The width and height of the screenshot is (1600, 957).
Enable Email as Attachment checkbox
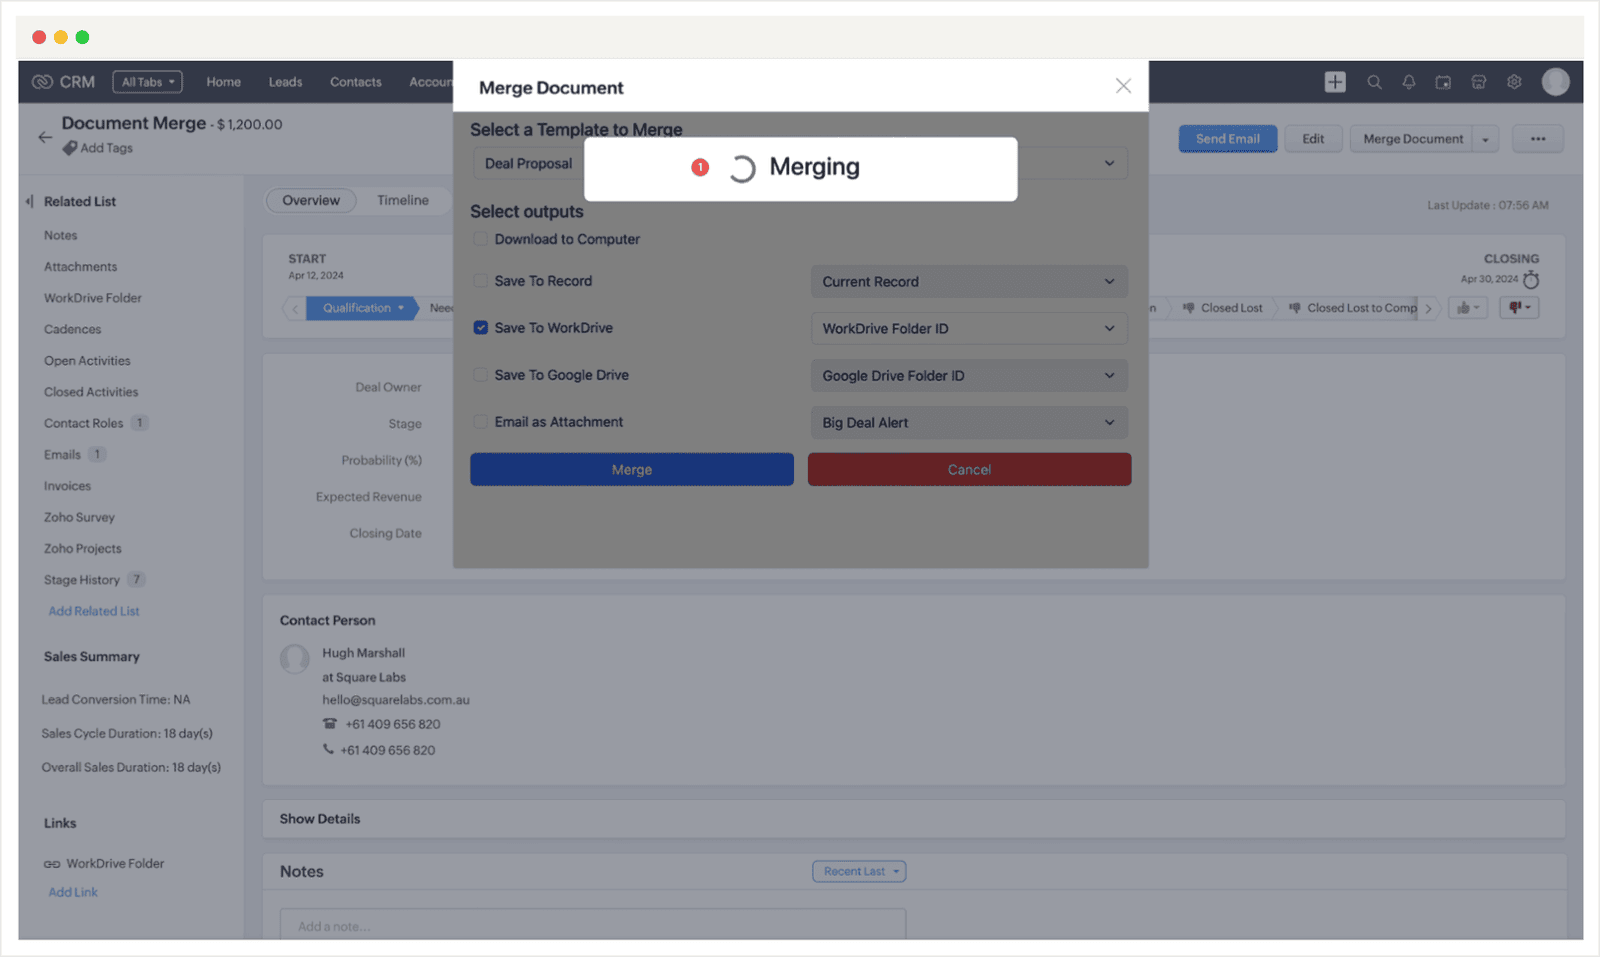pos(481,422)
